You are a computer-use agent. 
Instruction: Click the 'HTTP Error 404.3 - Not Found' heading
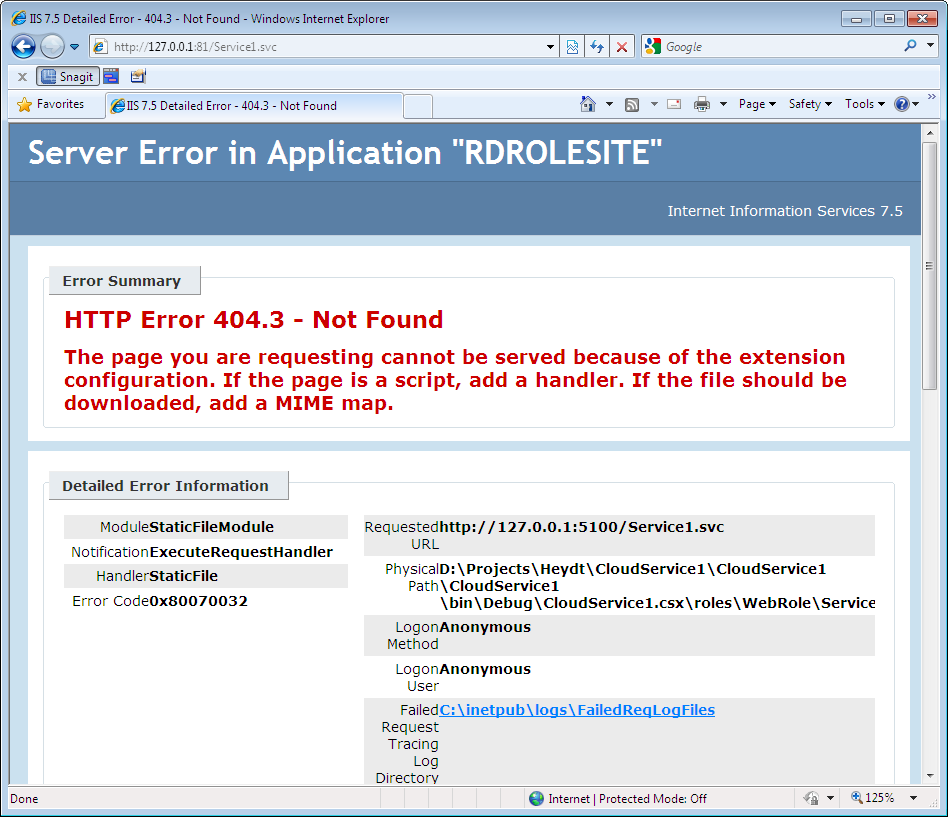point(254,320)
